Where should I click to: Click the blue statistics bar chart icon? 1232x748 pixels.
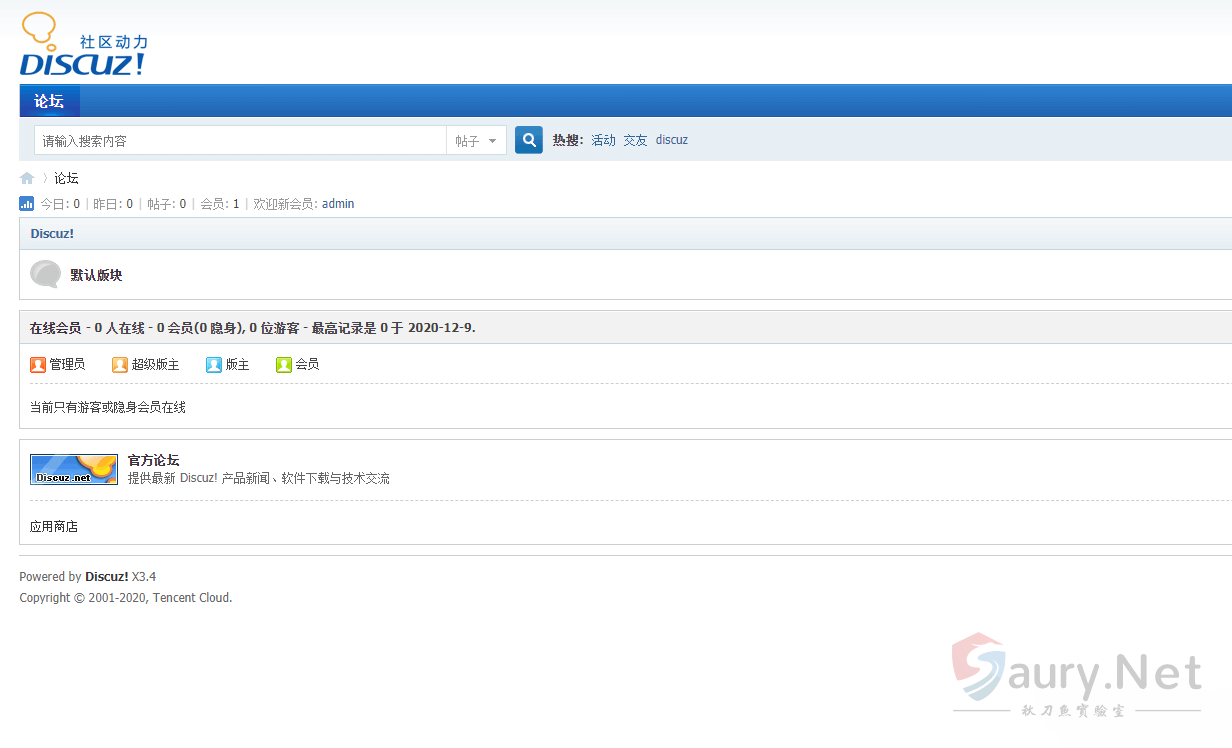27,204
